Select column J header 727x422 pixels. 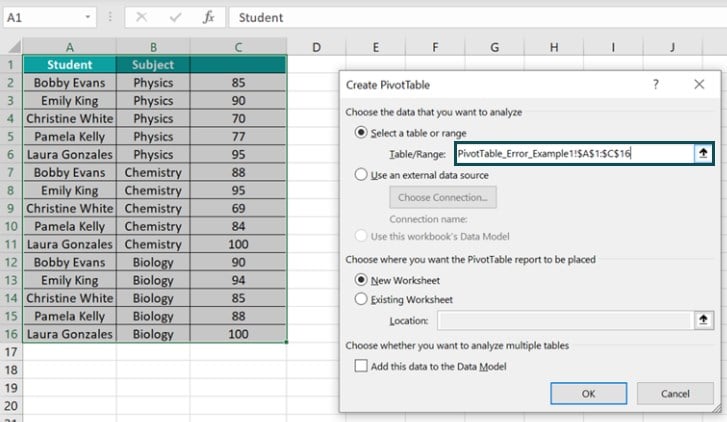pyautogui.click(x=672, y=47)
